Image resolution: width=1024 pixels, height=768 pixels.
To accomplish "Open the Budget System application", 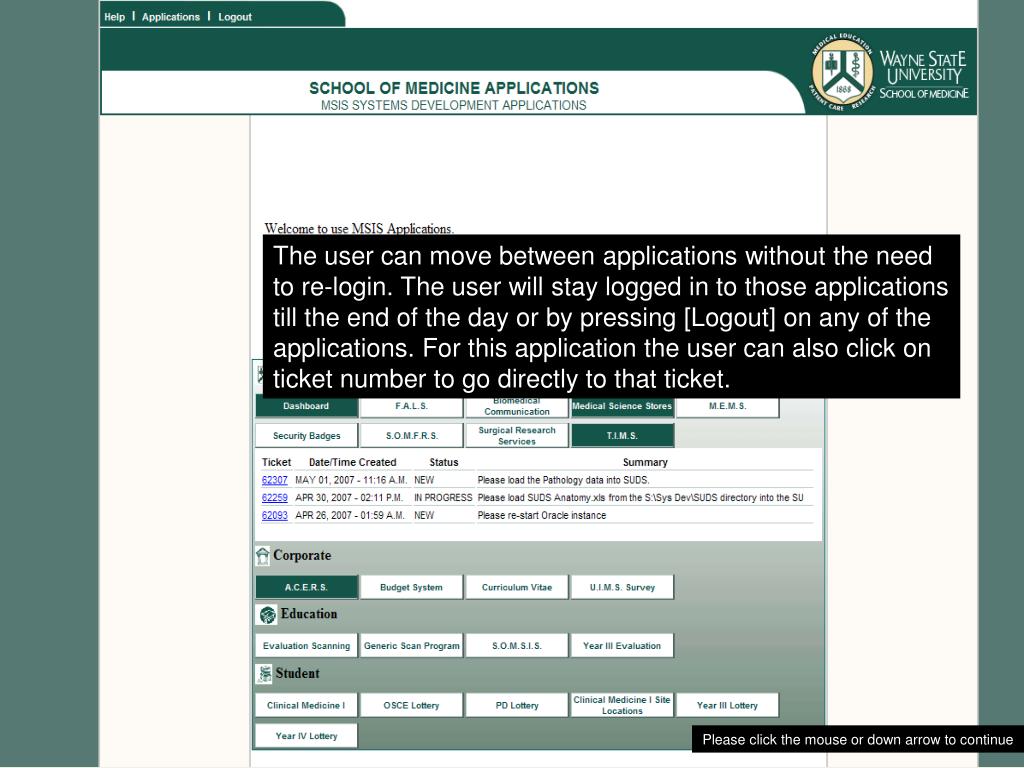I will point(411,587).
